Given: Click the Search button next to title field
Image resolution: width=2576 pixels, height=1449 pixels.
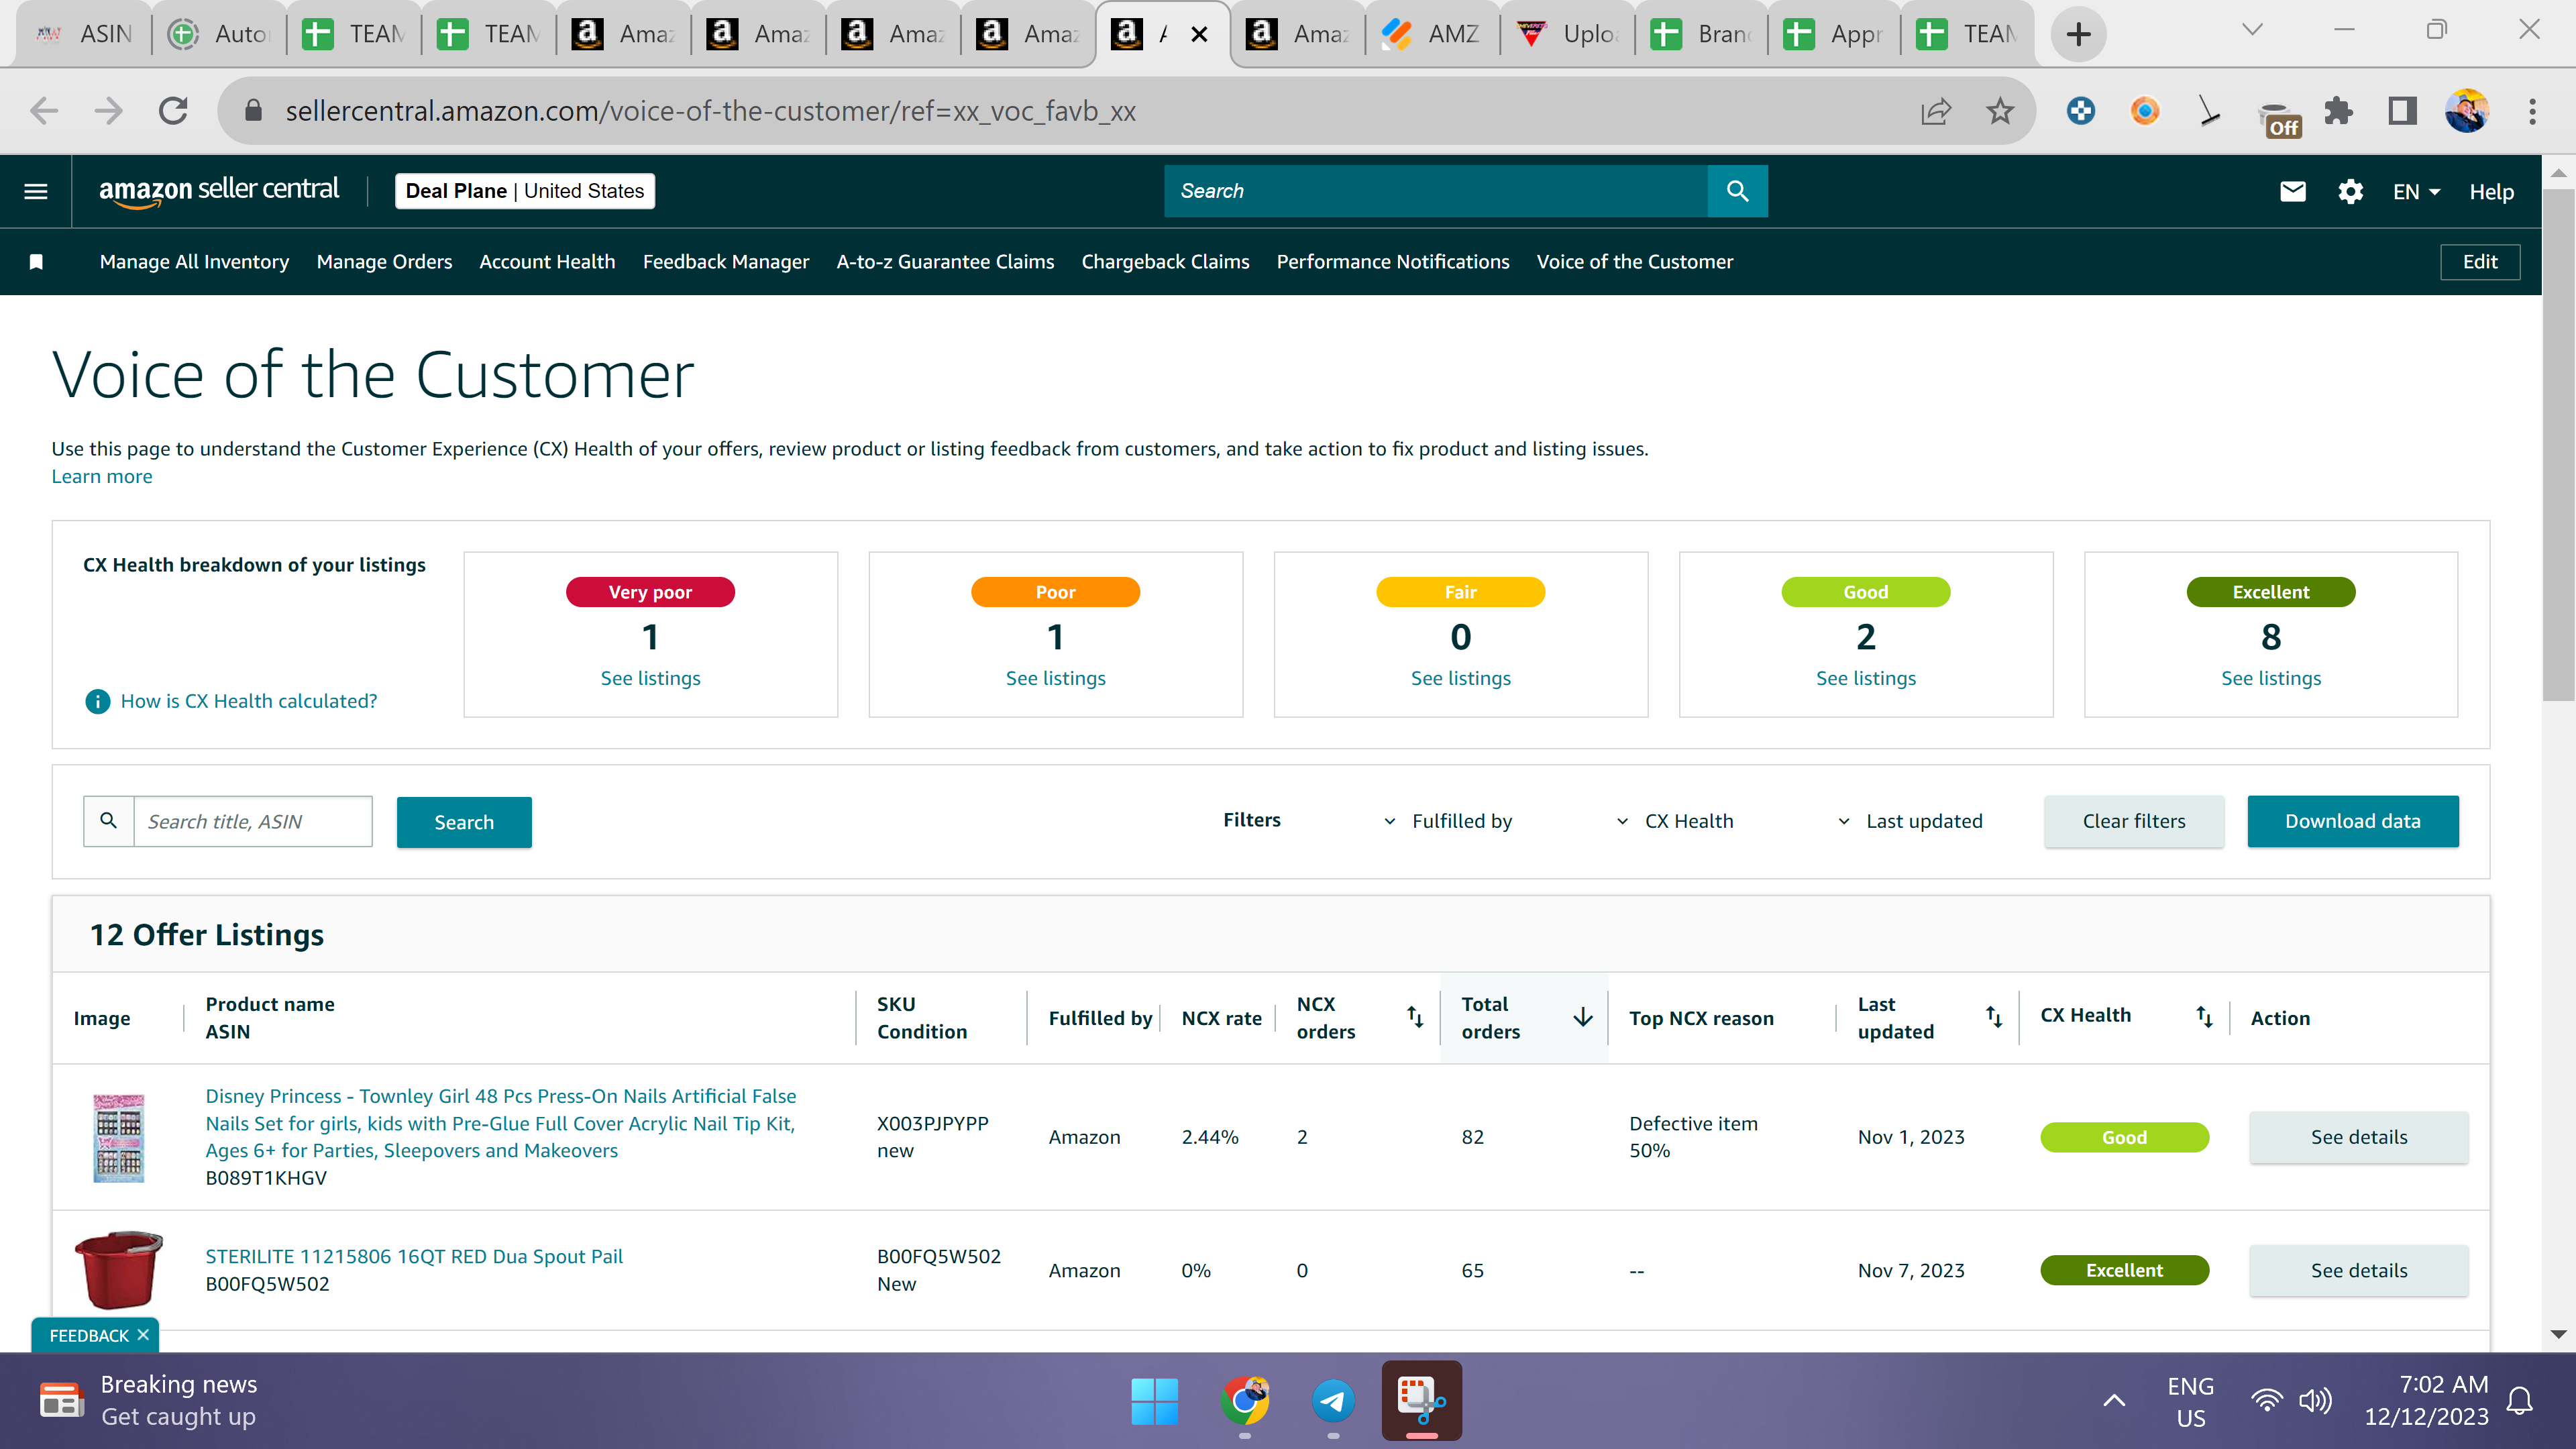Looking at the screenshot, I should [464, 822].
